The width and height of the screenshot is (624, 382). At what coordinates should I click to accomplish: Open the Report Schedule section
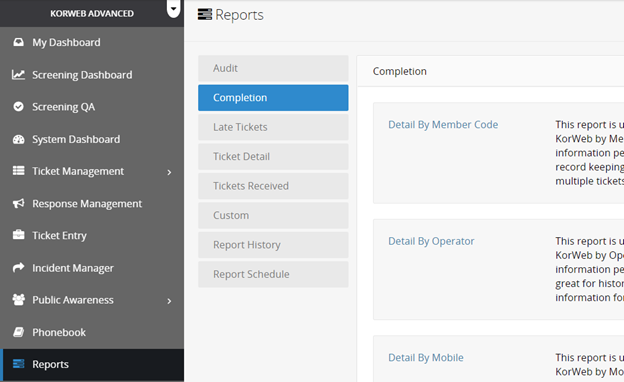pyautogui.click(x=273, y=275)
